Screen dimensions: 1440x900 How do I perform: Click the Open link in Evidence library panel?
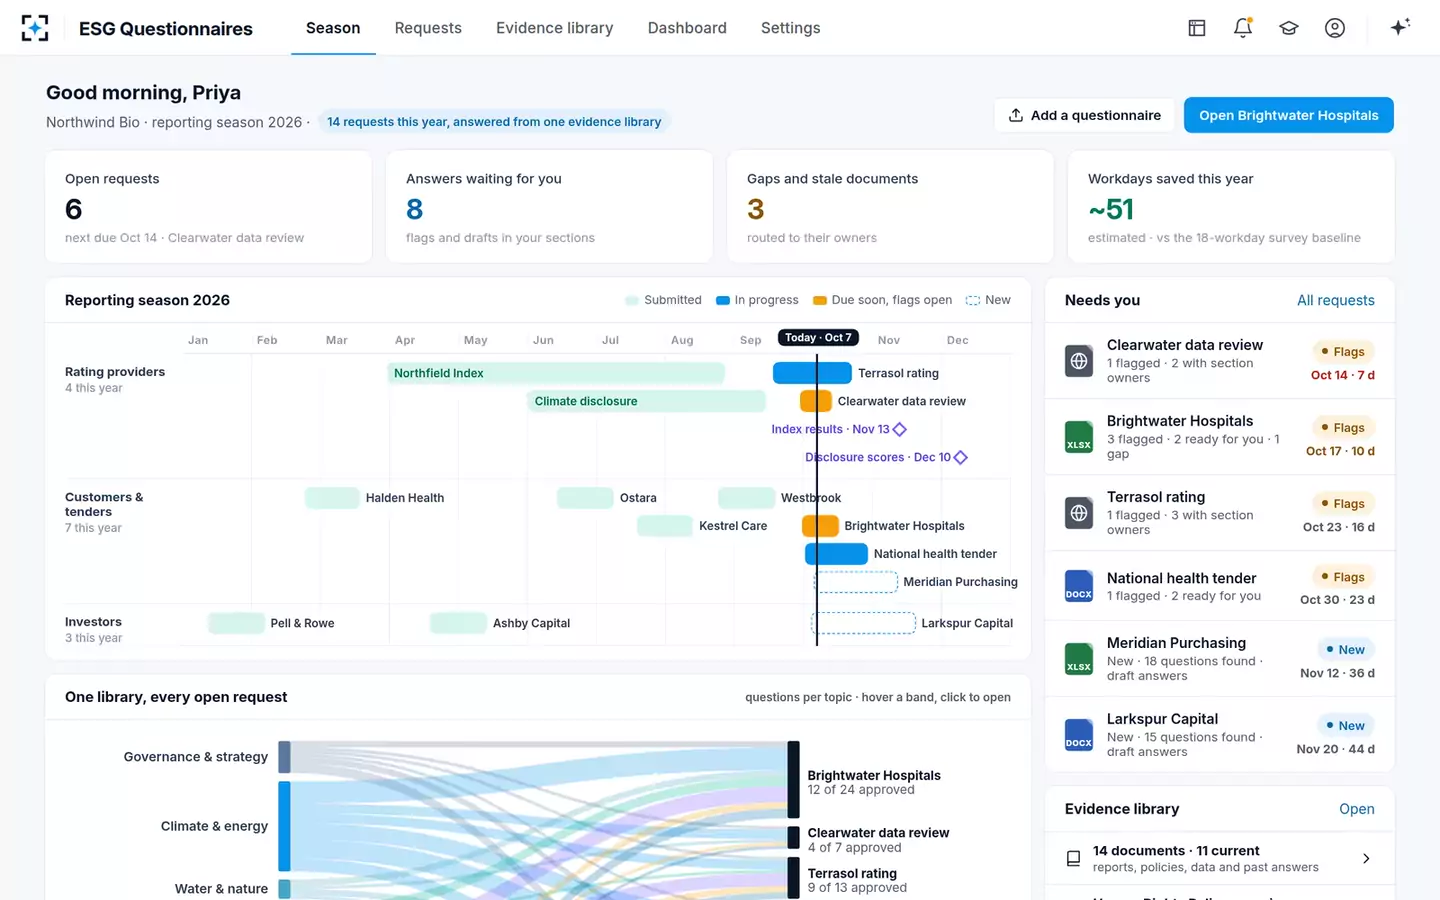pyautogui.click(x=1357, y=809)
